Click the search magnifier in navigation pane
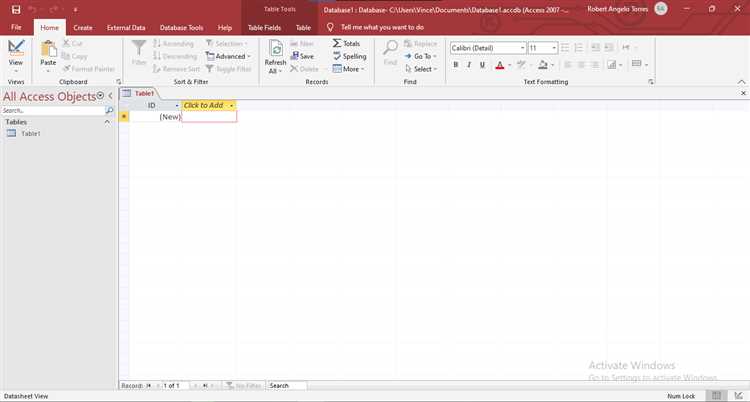The height and width of the screenshot is (402, 750). 109,111
